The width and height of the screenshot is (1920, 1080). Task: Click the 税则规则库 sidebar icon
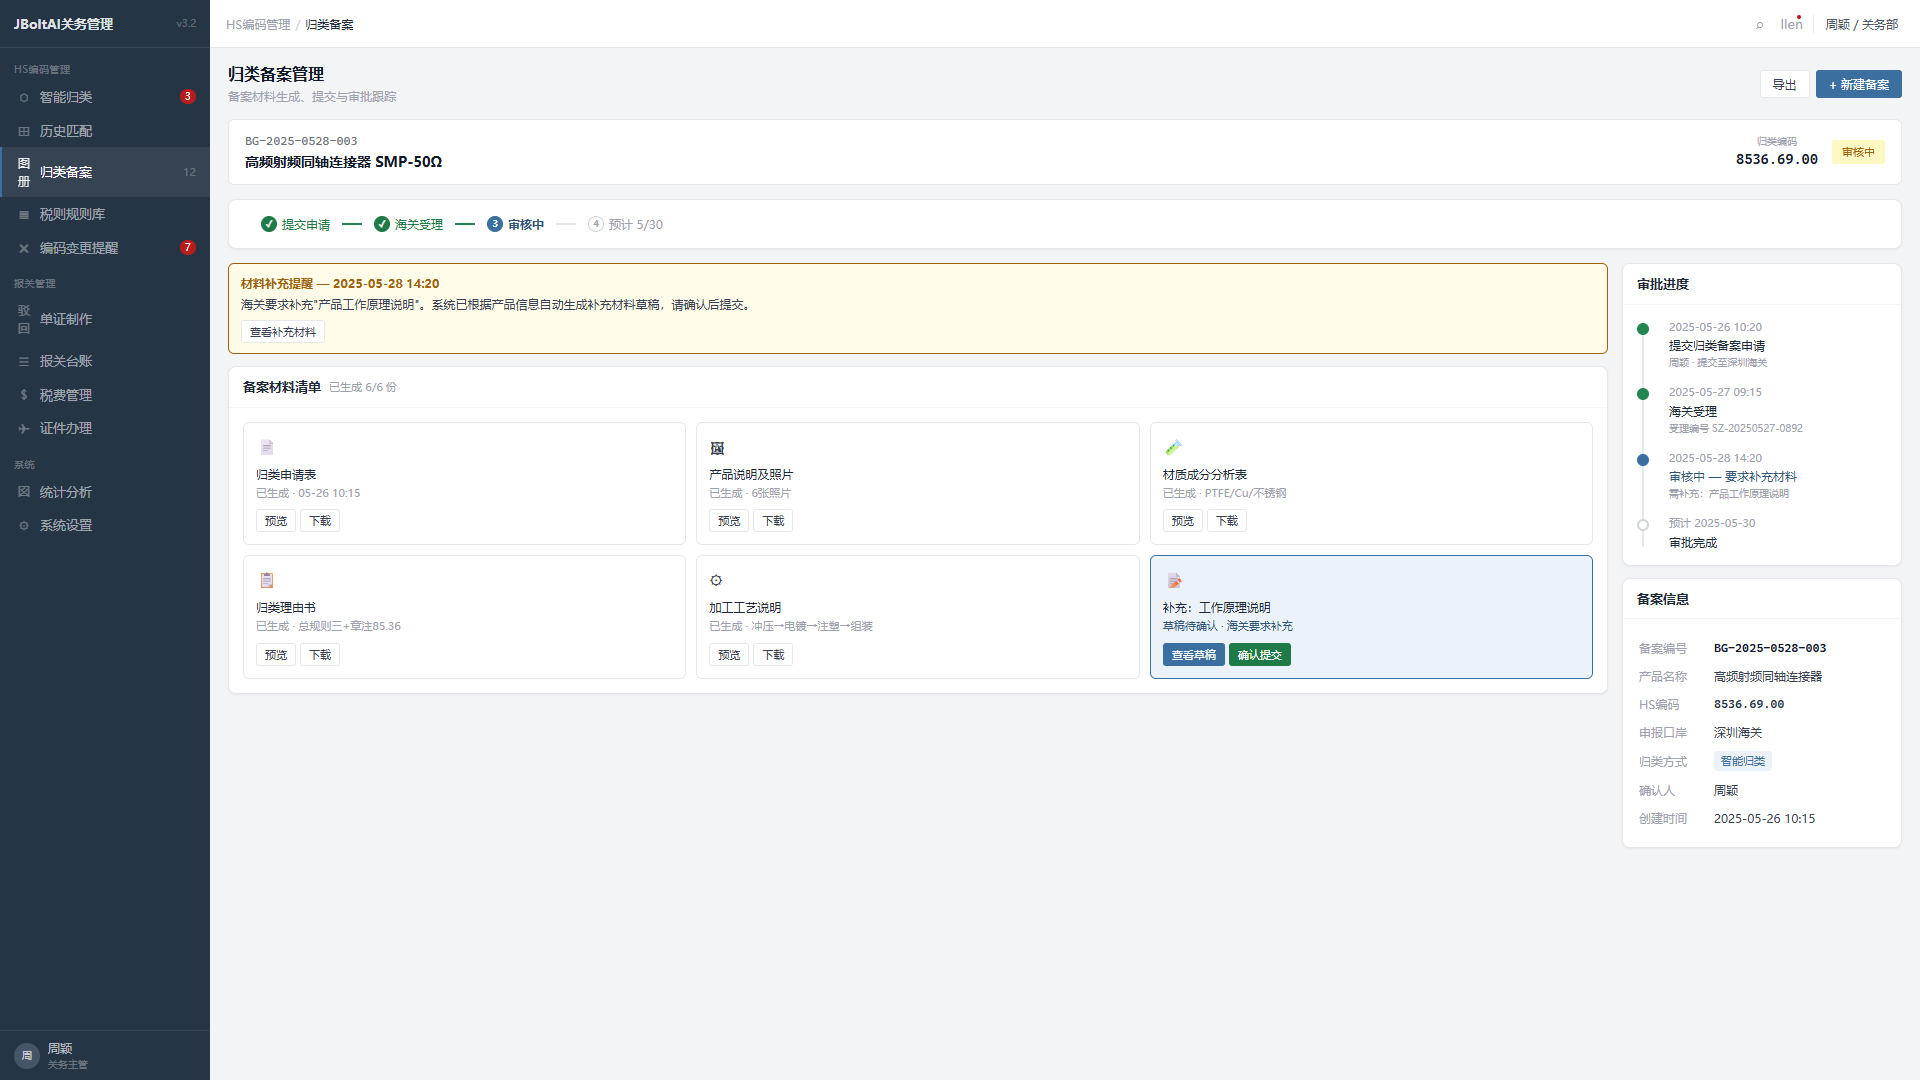click(x=24, y=214)
